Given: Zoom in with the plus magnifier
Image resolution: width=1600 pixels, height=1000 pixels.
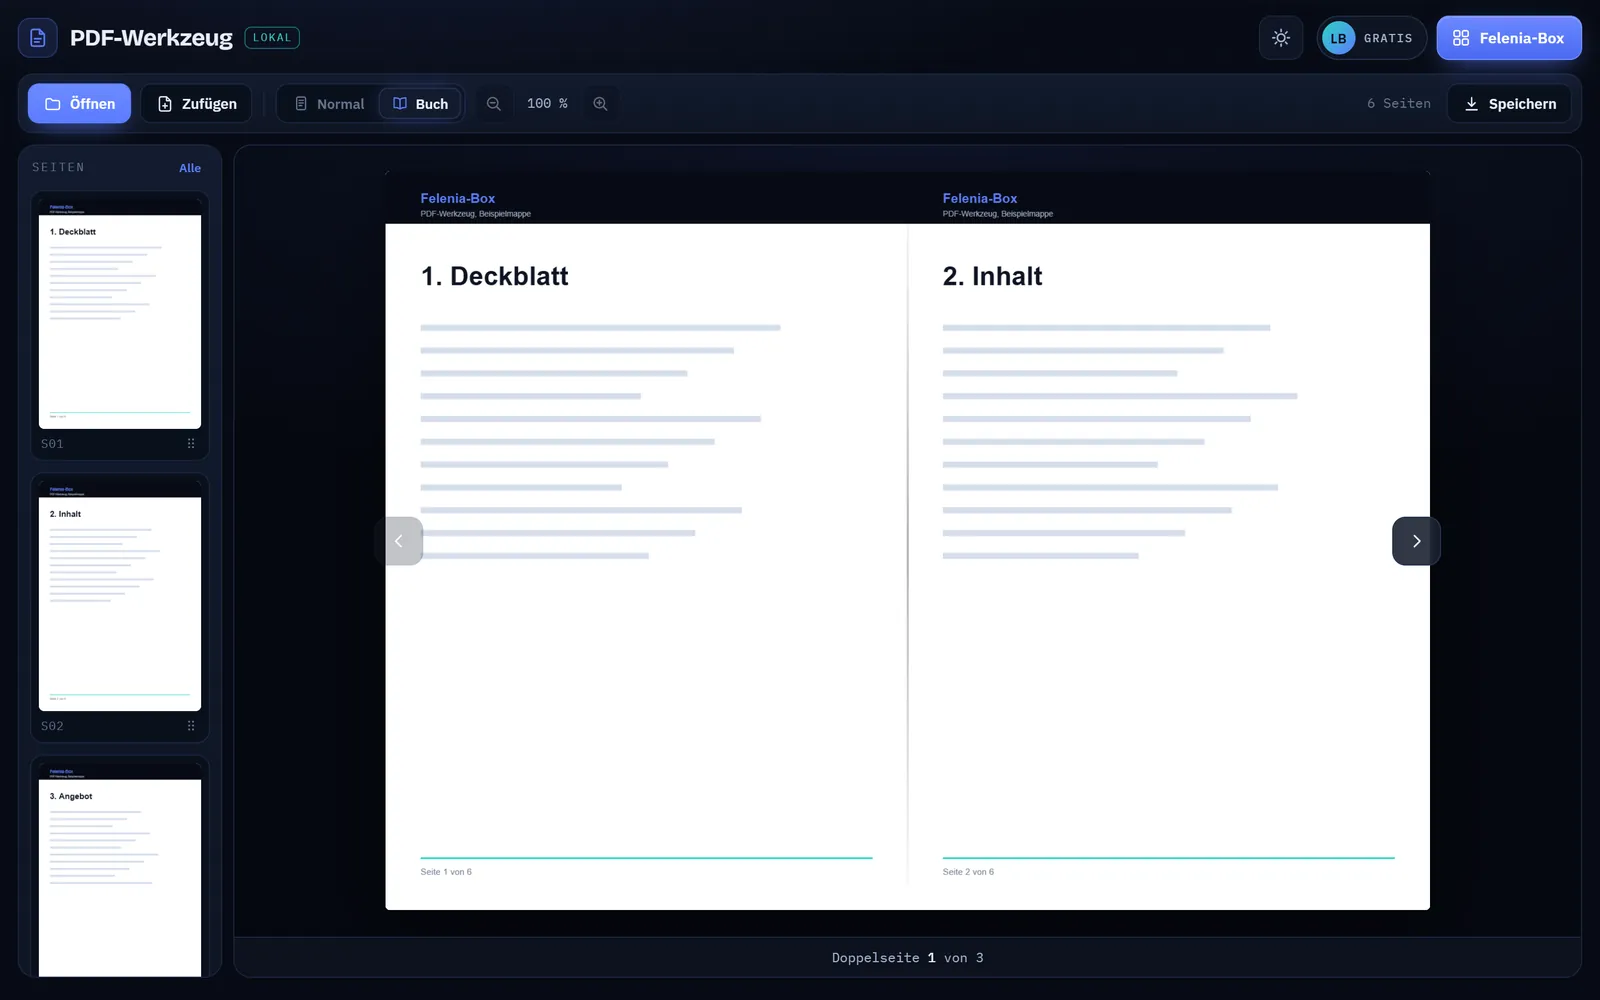Looking at the screenshot, I should pos(600,103).
